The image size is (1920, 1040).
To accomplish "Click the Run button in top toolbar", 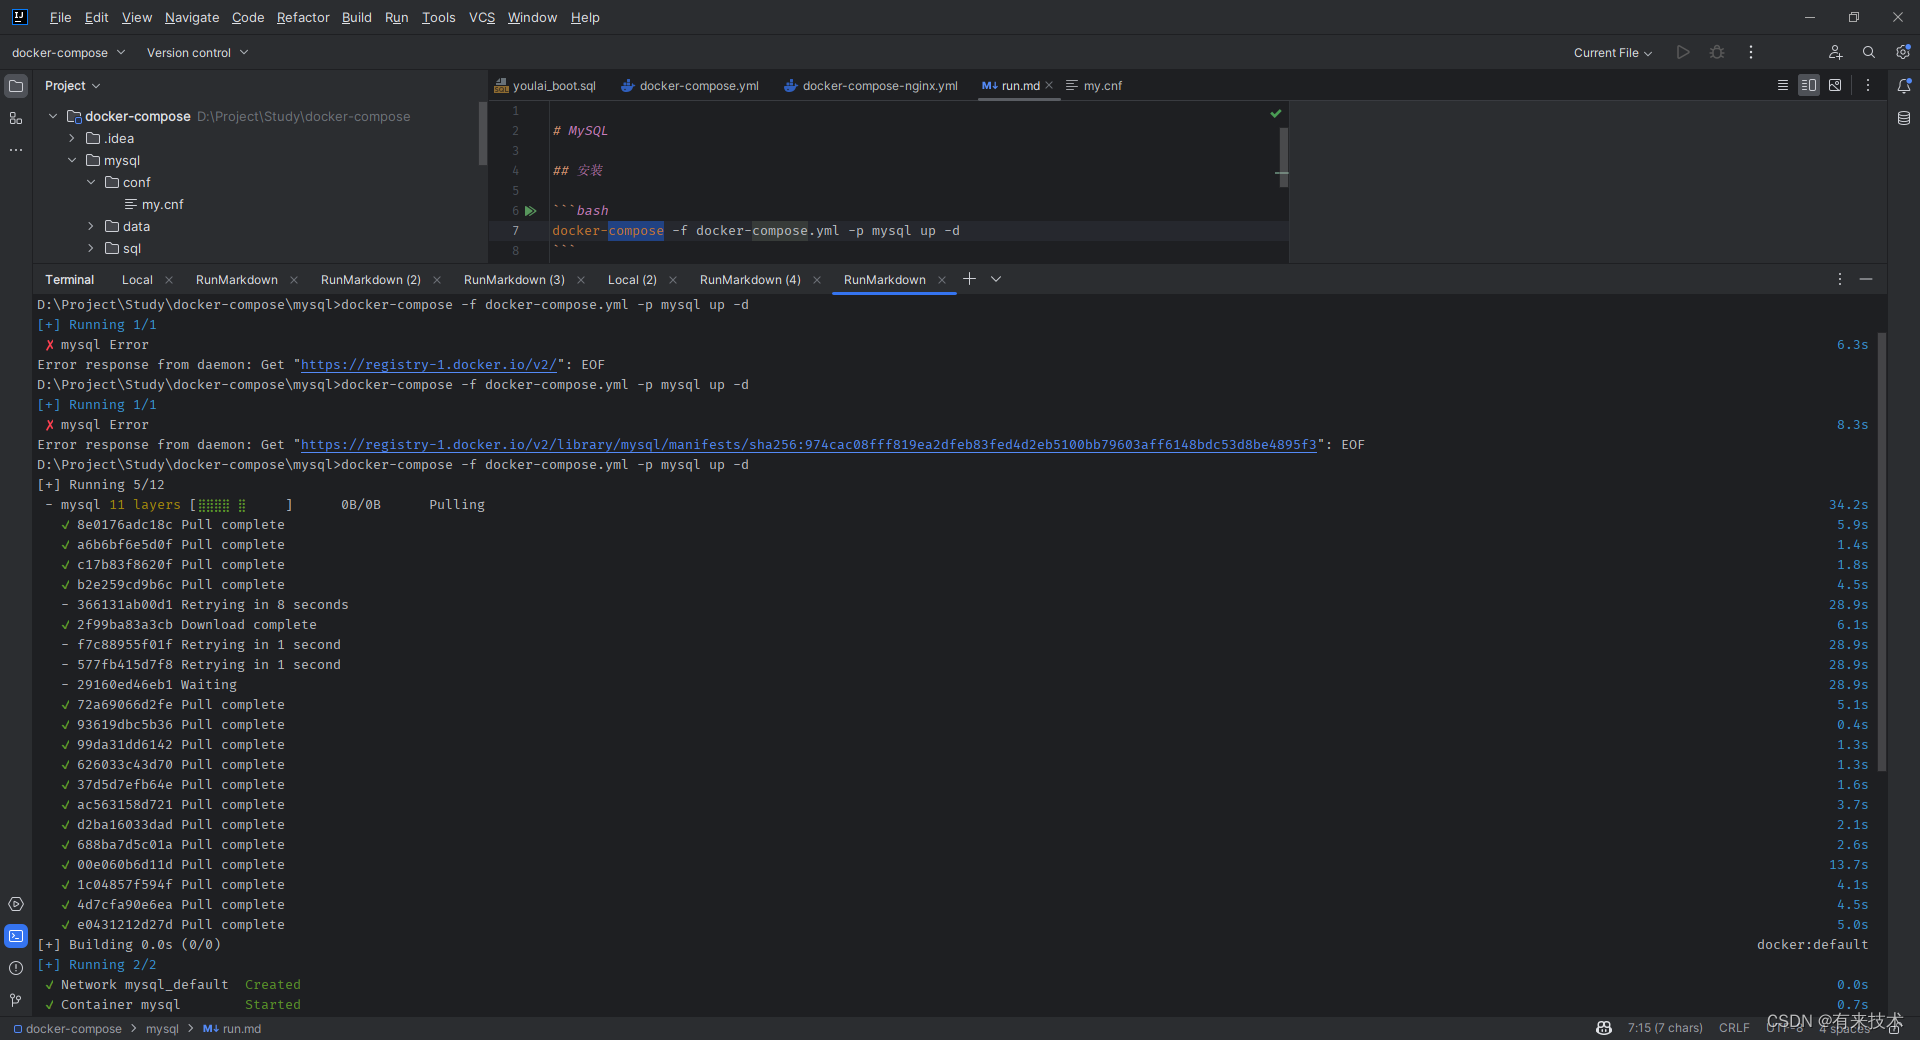I will point(1683,52).
